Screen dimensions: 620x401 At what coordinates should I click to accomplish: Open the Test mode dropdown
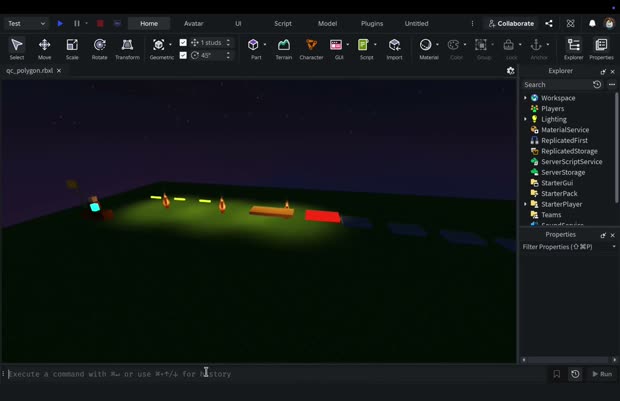pos(26,23)
